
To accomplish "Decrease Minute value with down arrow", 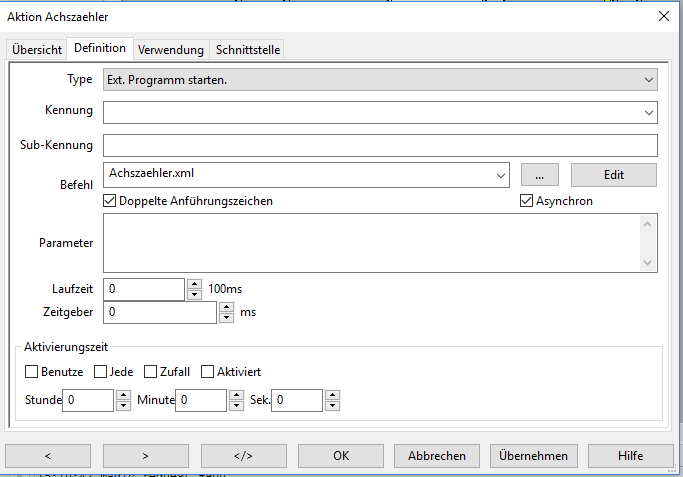I will [x=236, y=406].
